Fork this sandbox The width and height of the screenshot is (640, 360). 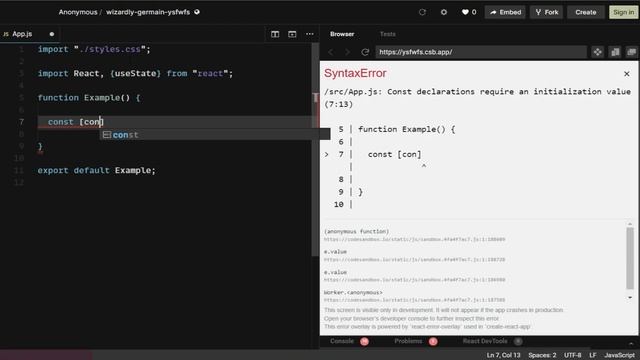point(547,12)
